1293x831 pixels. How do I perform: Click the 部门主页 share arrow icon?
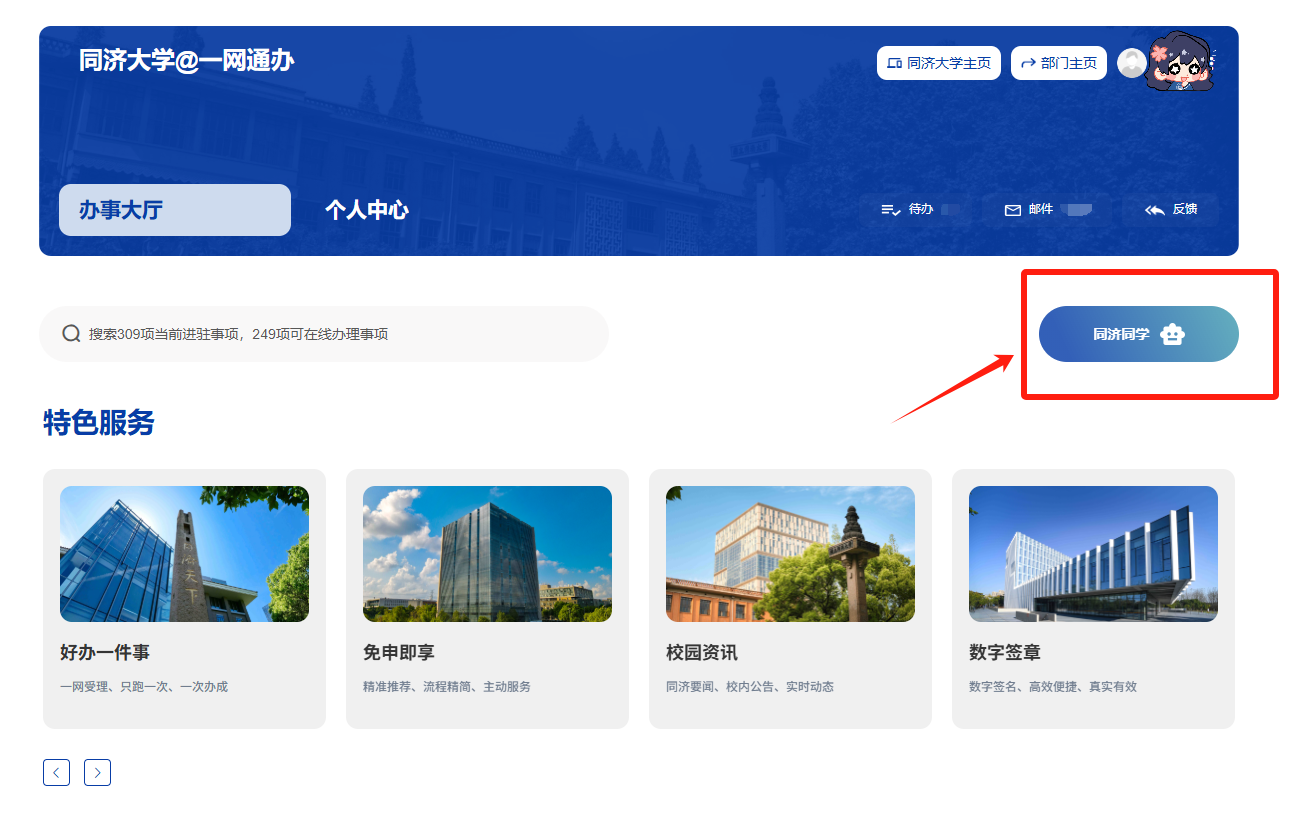coord(1028,63)
